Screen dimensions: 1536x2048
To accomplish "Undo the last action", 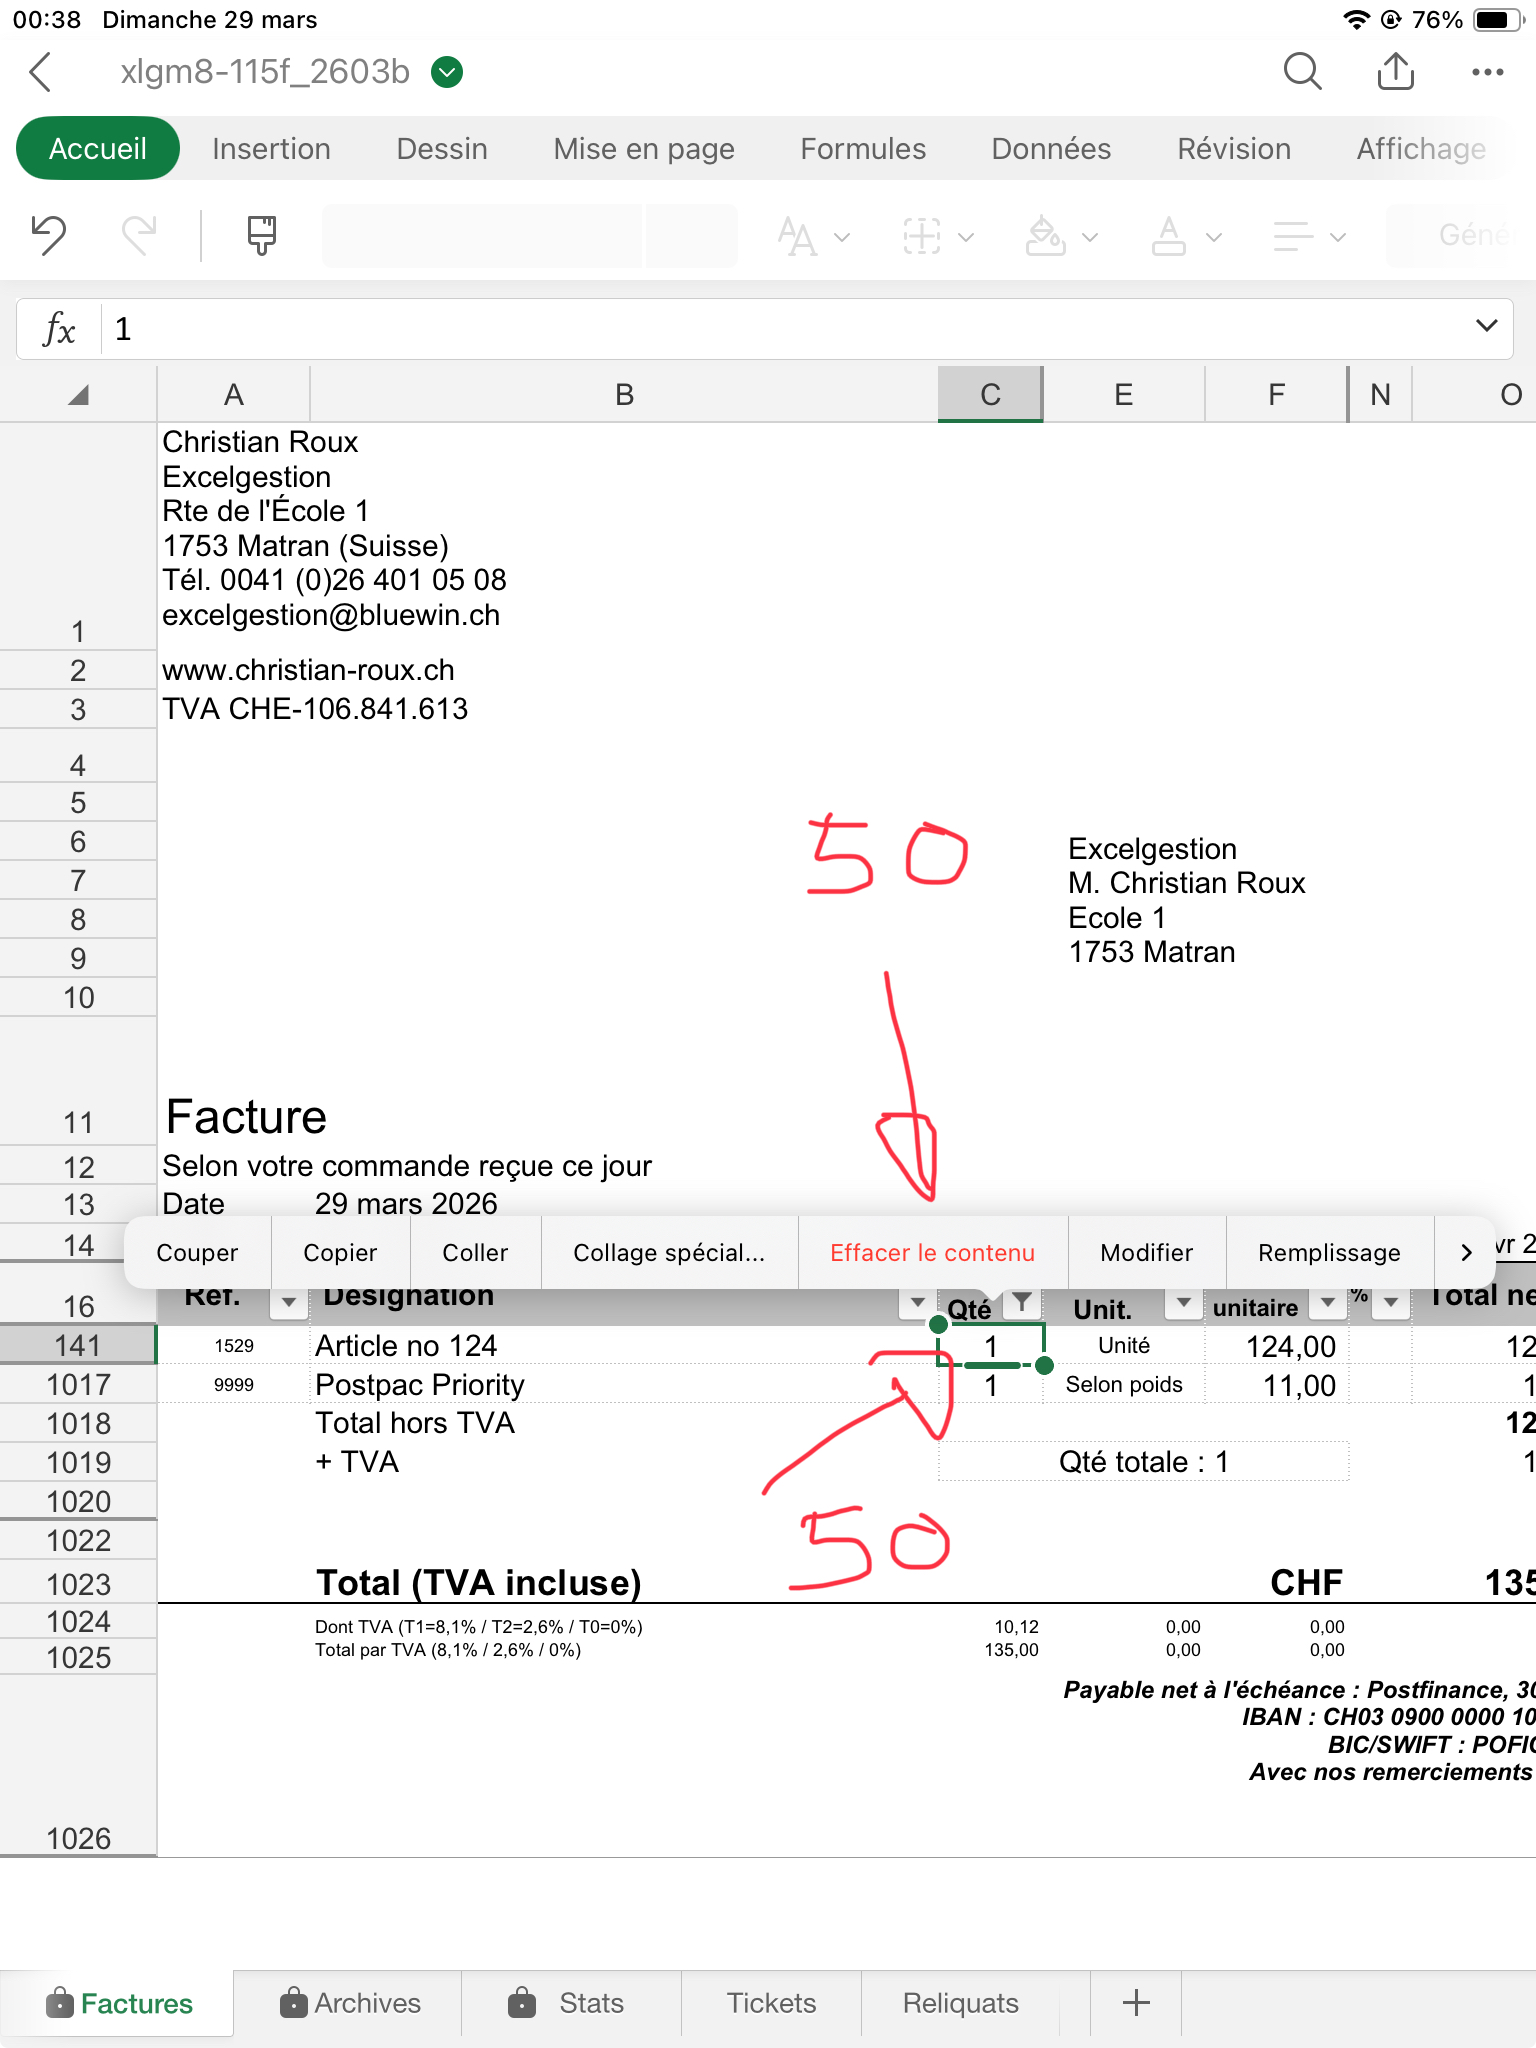I will [x=48, y=236].
